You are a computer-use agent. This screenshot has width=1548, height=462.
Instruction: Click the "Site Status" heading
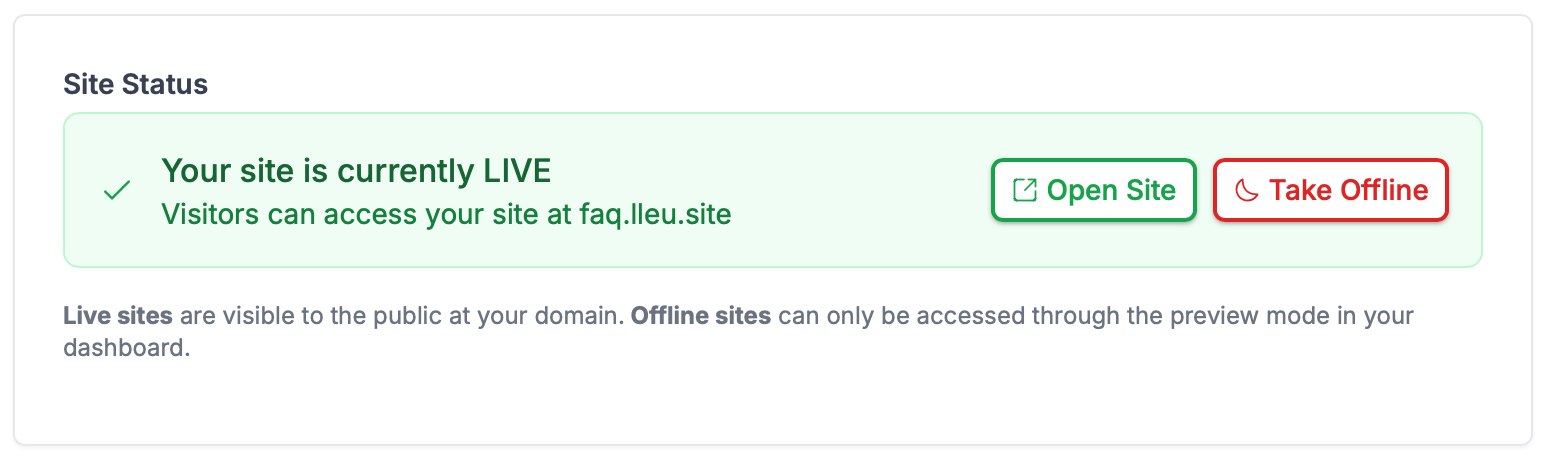click(135, 84)
